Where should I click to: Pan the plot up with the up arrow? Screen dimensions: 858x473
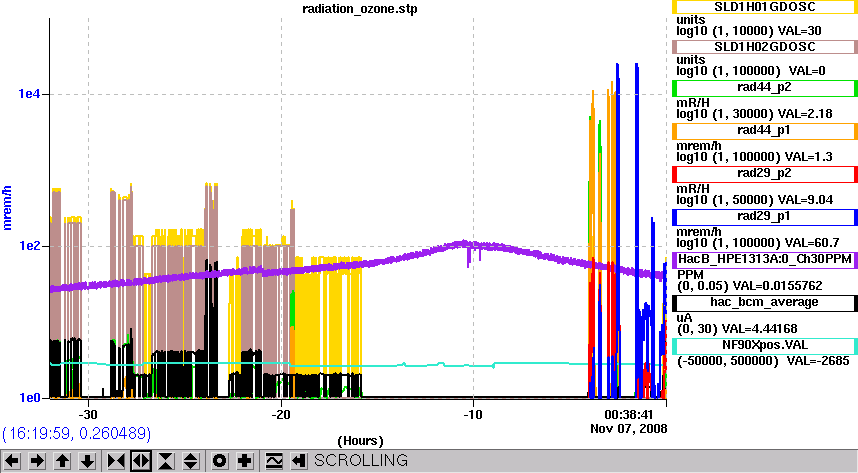click(x=62, y=461)
